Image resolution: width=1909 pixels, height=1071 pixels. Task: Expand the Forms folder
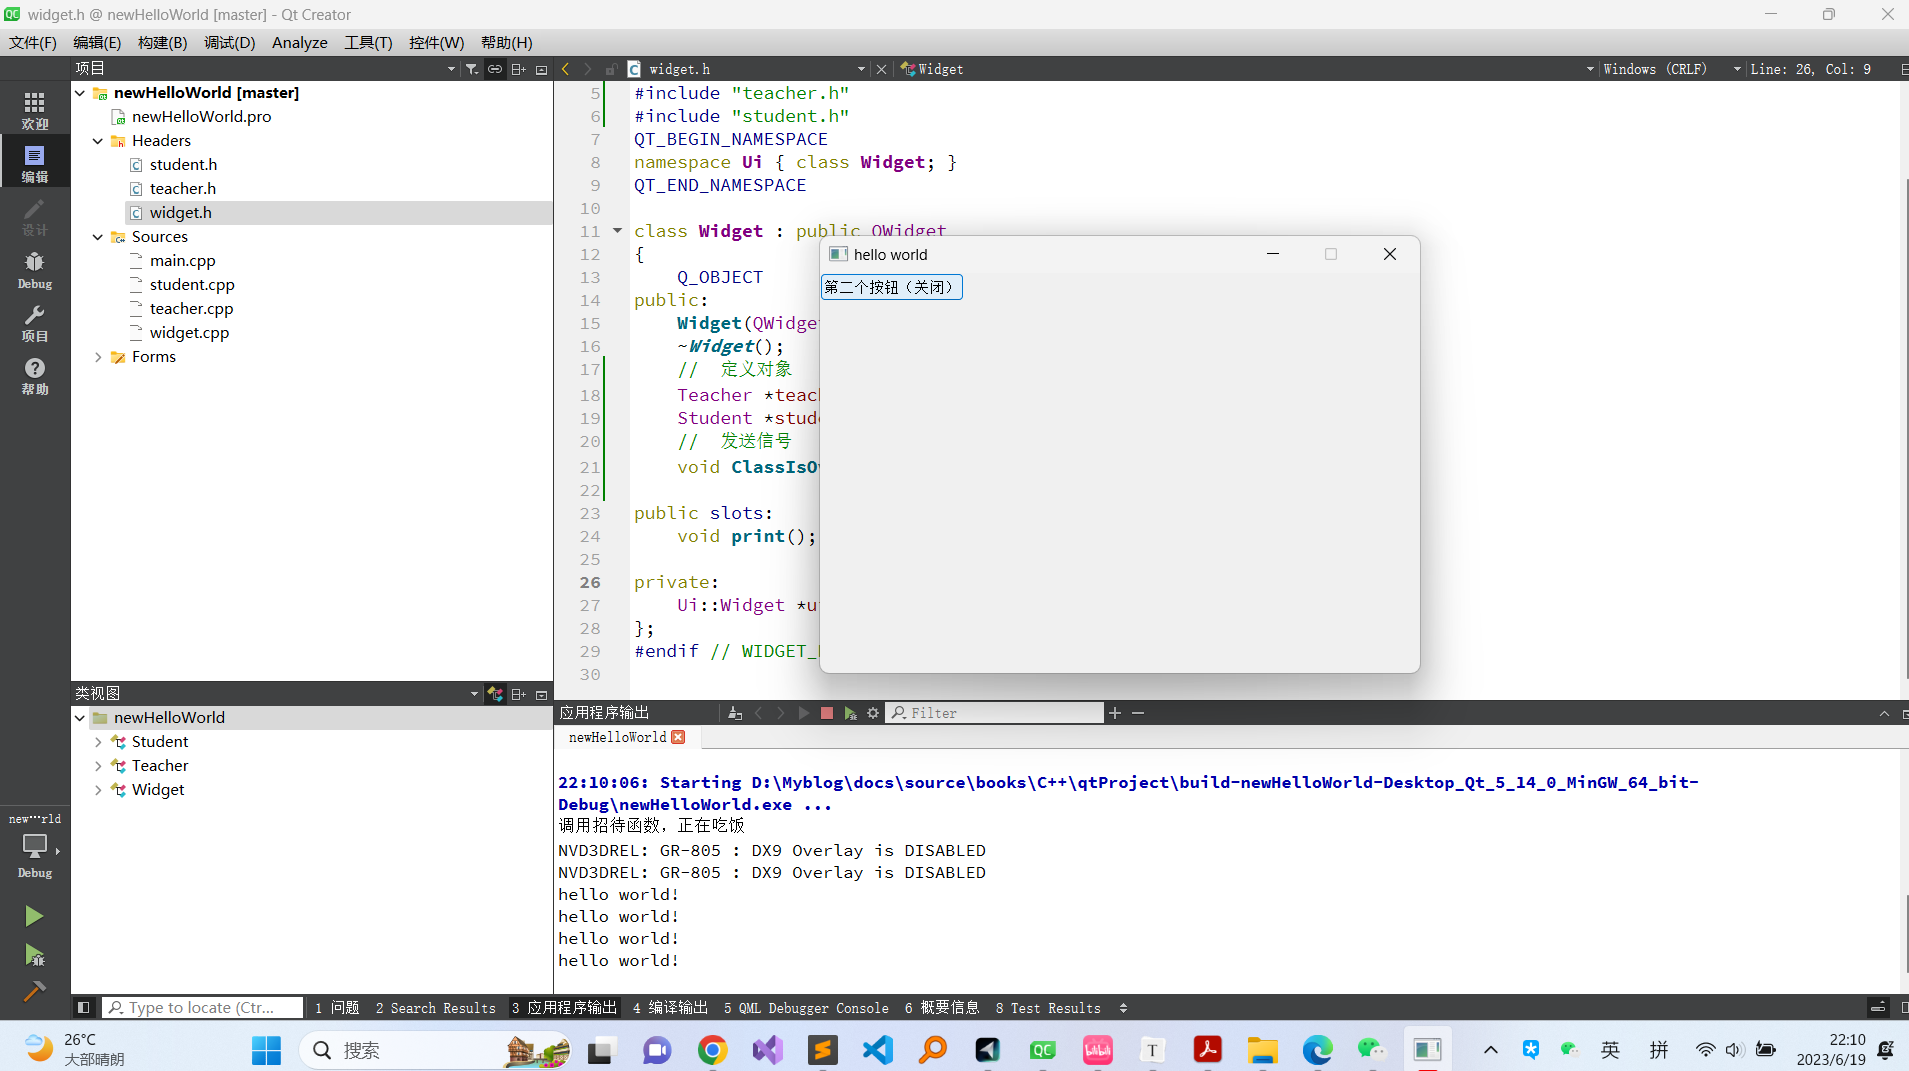(x=98, y=357)
